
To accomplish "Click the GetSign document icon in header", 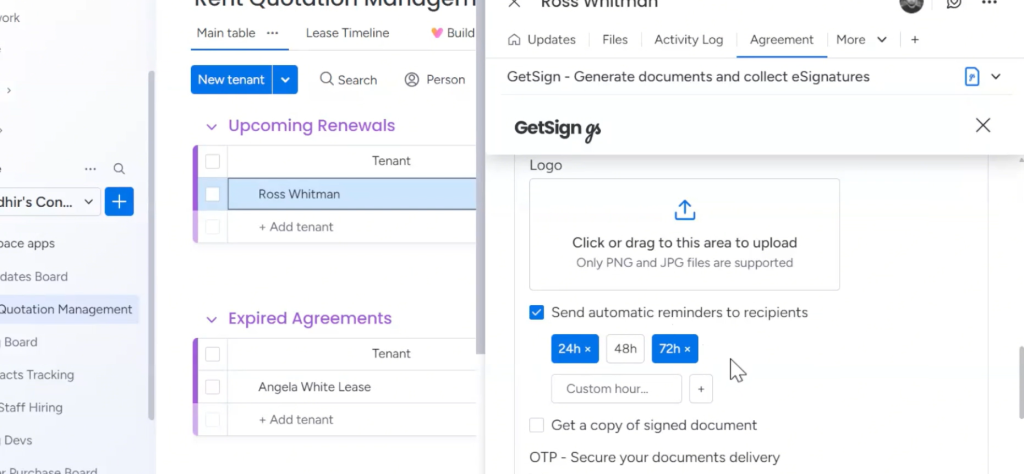I will (972, 76).
